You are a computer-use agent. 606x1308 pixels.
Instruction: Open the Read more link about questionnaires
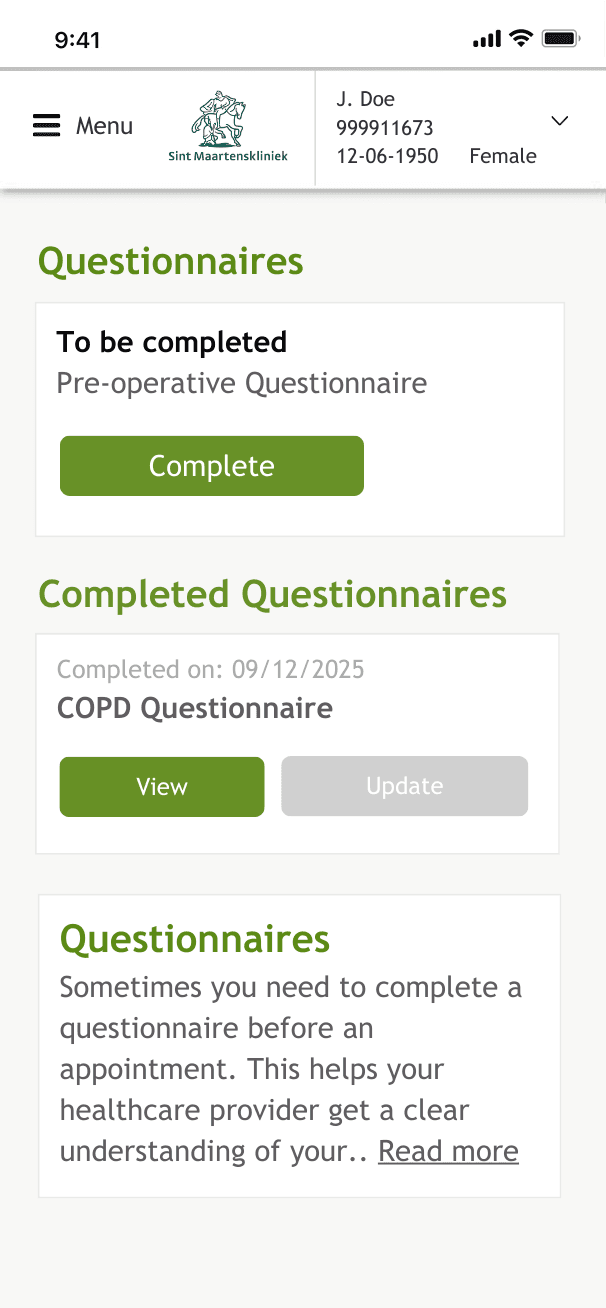(x=448, y=1151)
